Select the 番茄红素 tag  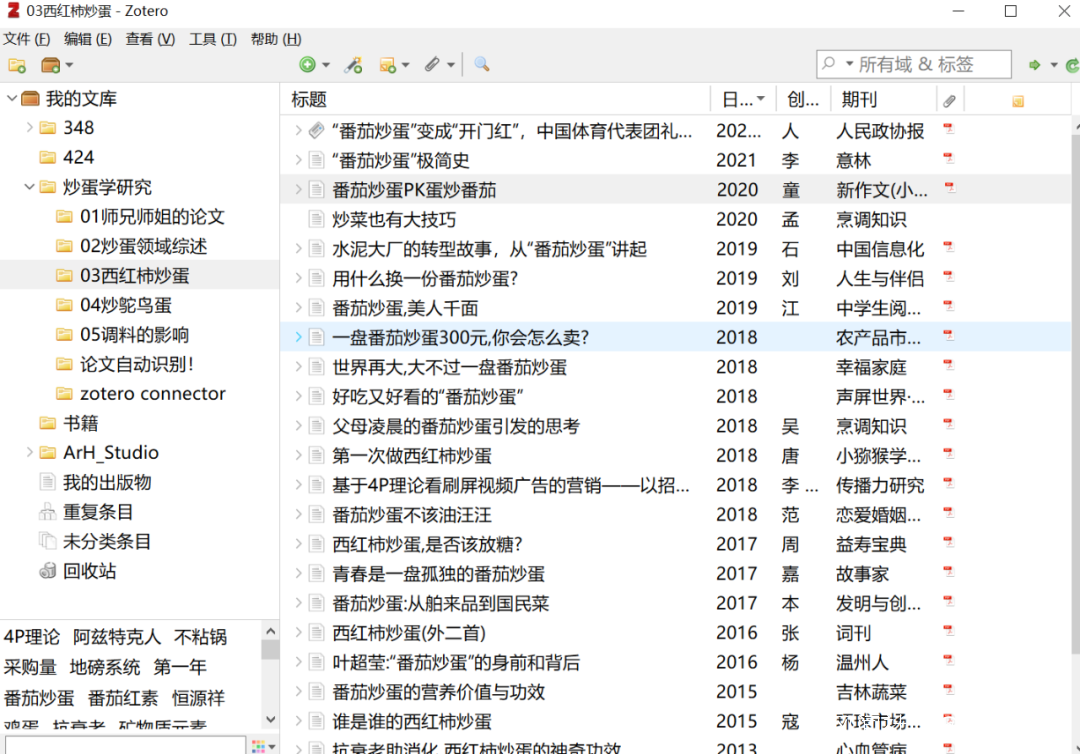click(123, 698)
